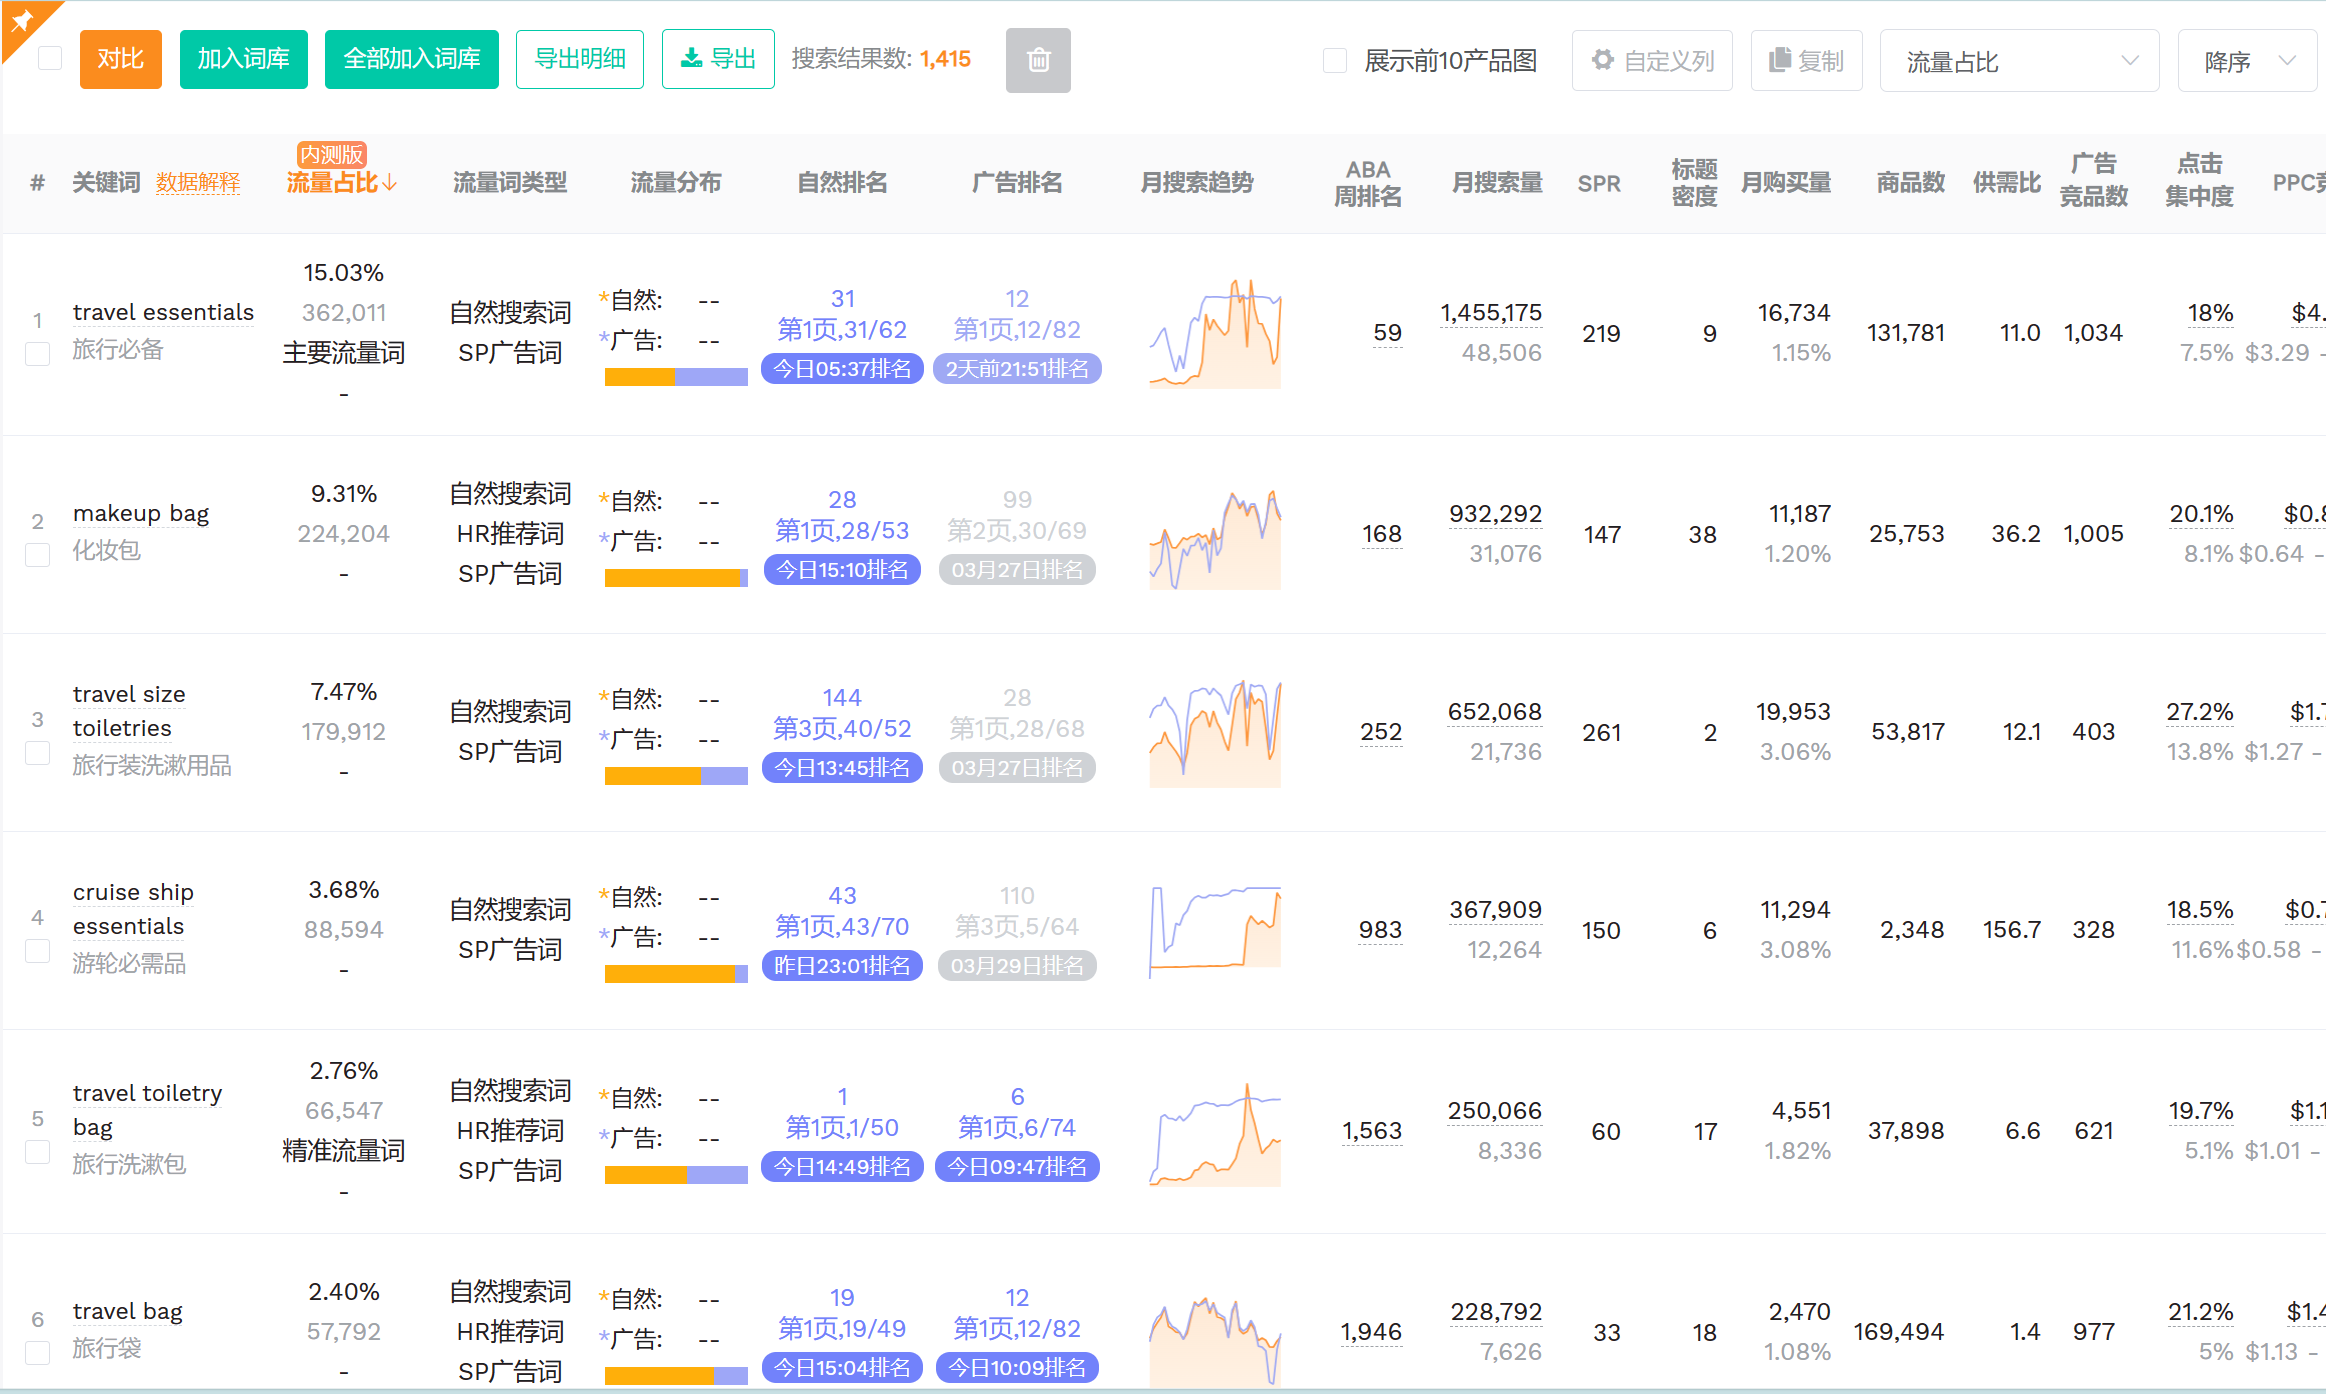2326x1394 pixels.
Task: Check the travel essentials row checkbox
Action: tap(38, 354)
